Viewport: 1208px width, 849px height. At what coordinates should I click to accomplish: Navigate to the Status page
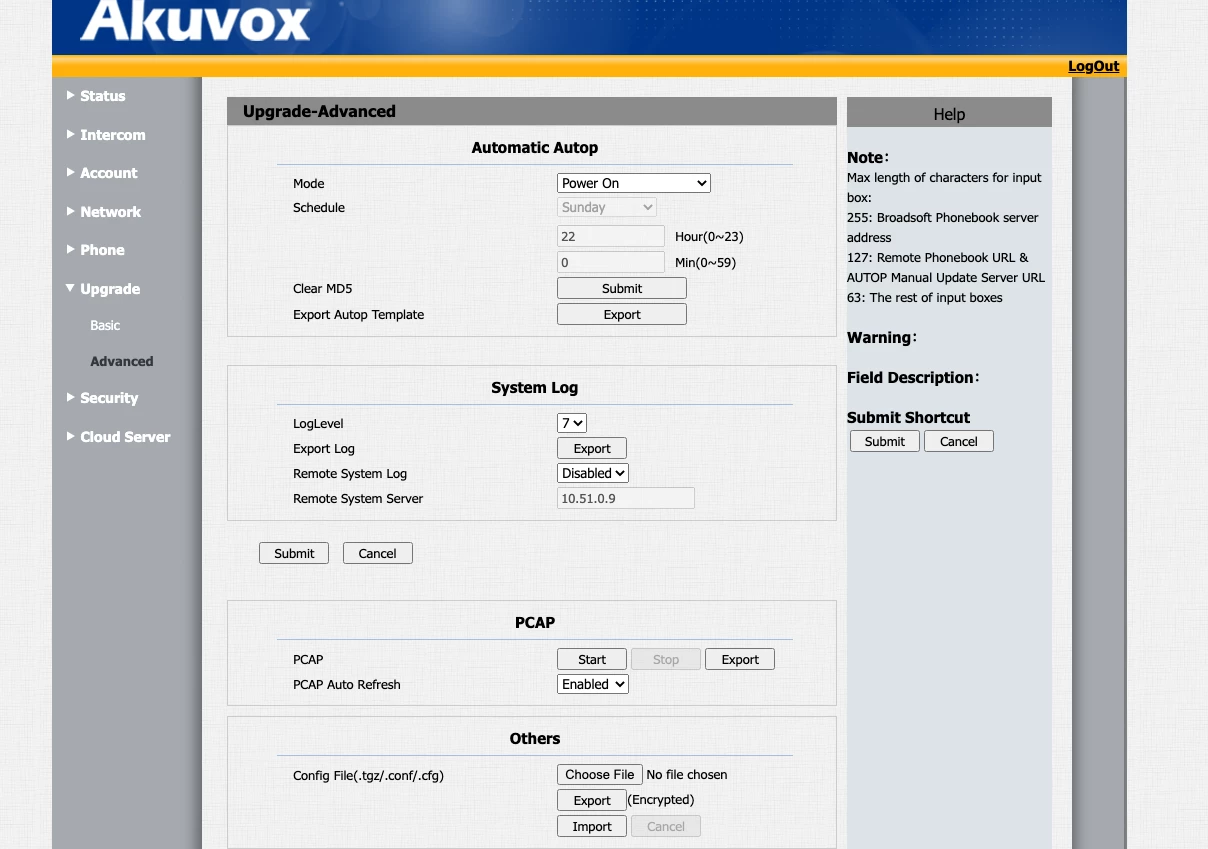point(102,96)
